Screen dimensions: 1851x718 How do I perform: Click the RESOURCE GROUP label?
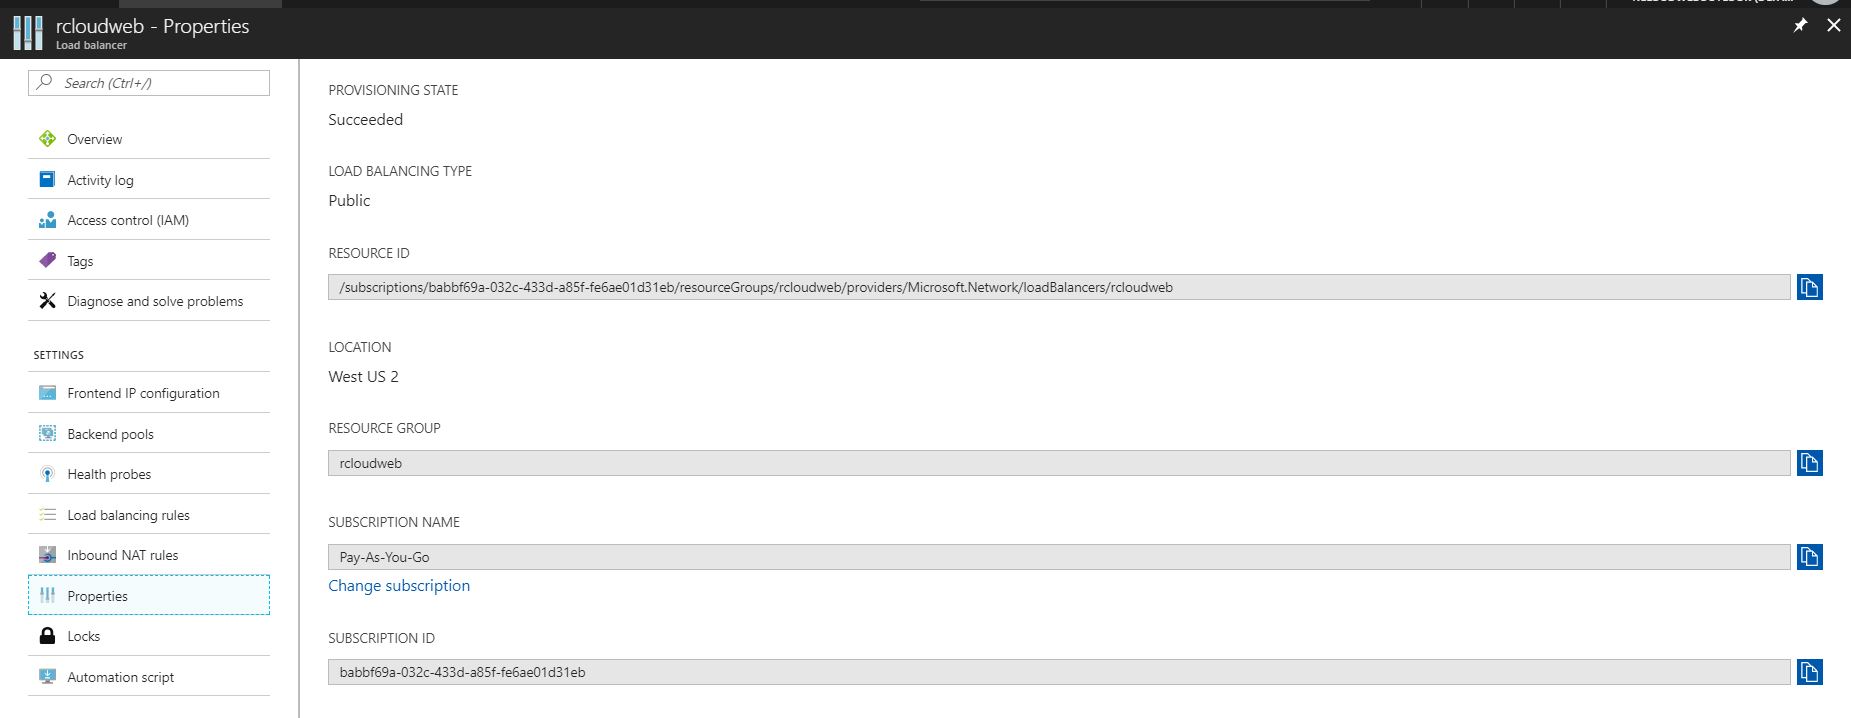[x=384, y=428]
